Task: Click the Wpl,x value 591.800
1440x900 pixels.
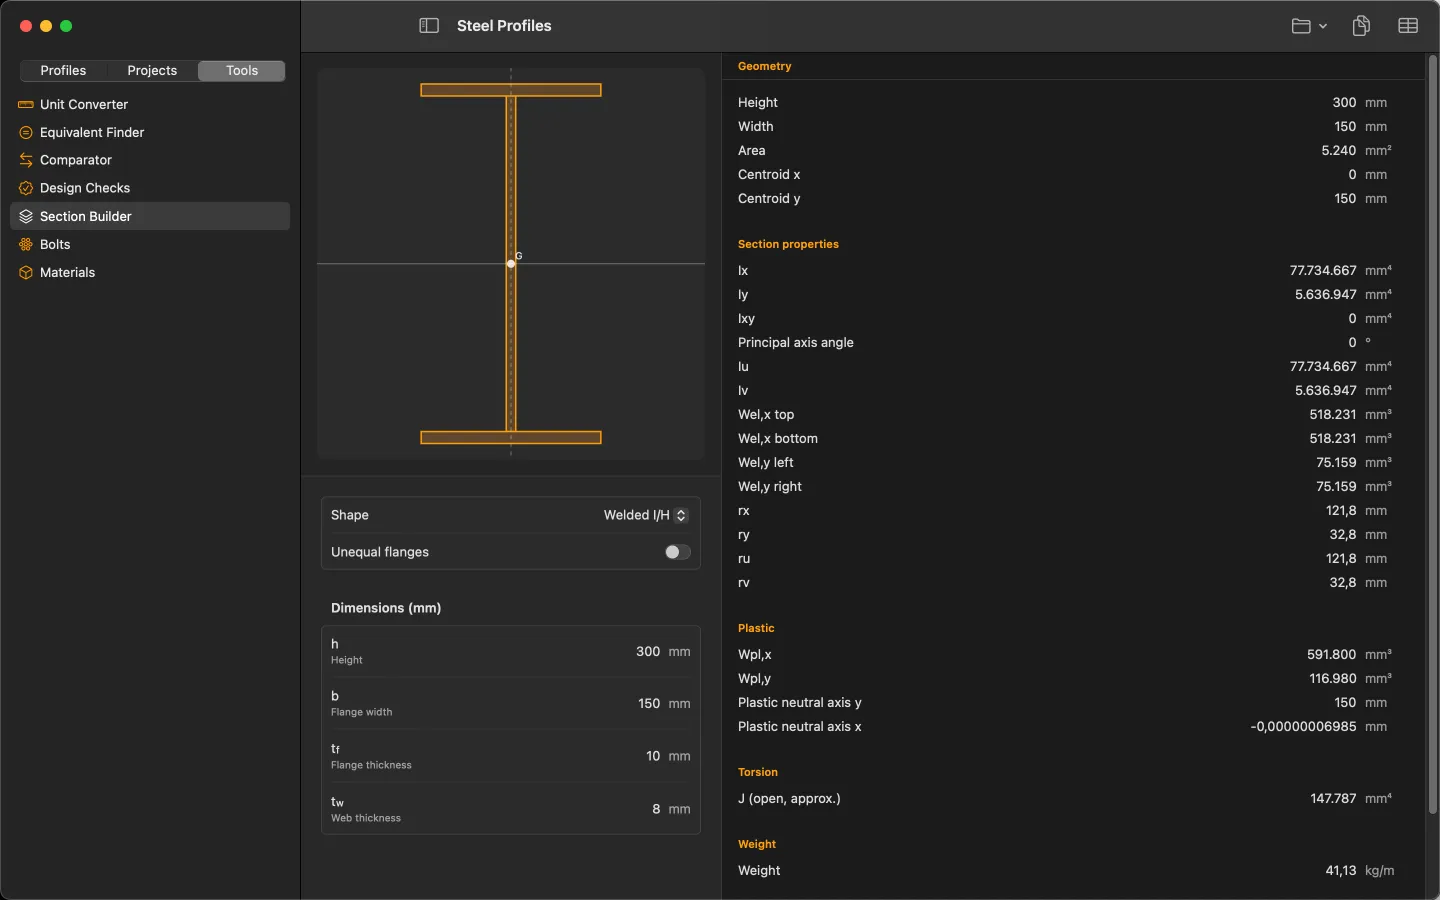Action: [x=1332, y=655]
